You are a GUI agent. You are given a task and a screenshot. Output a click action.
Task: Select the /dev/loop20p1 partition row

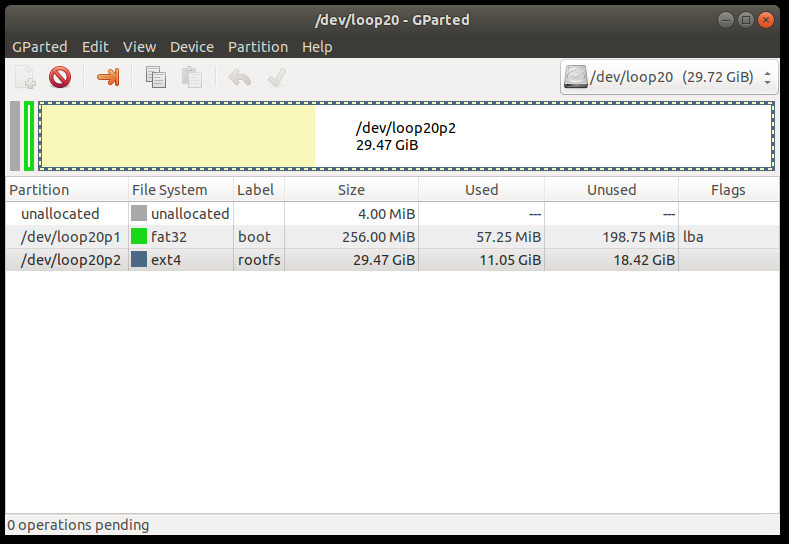(x=392, y=237)
